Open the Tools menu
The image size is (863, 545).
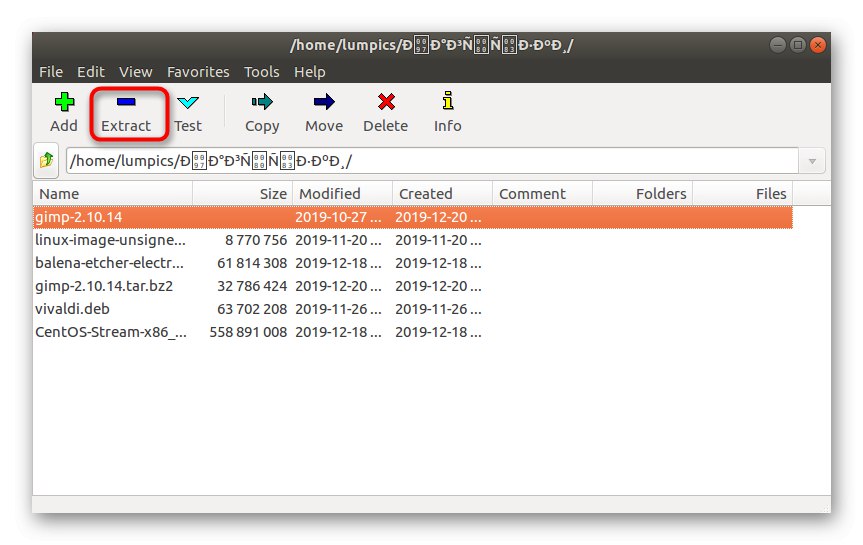tap(261, 72)
